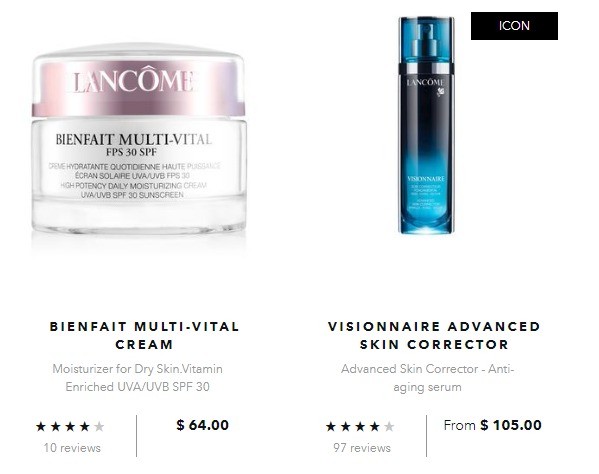
Task: Open the Visionnaire blue serum bottle image
Action: tap(426, 125)
